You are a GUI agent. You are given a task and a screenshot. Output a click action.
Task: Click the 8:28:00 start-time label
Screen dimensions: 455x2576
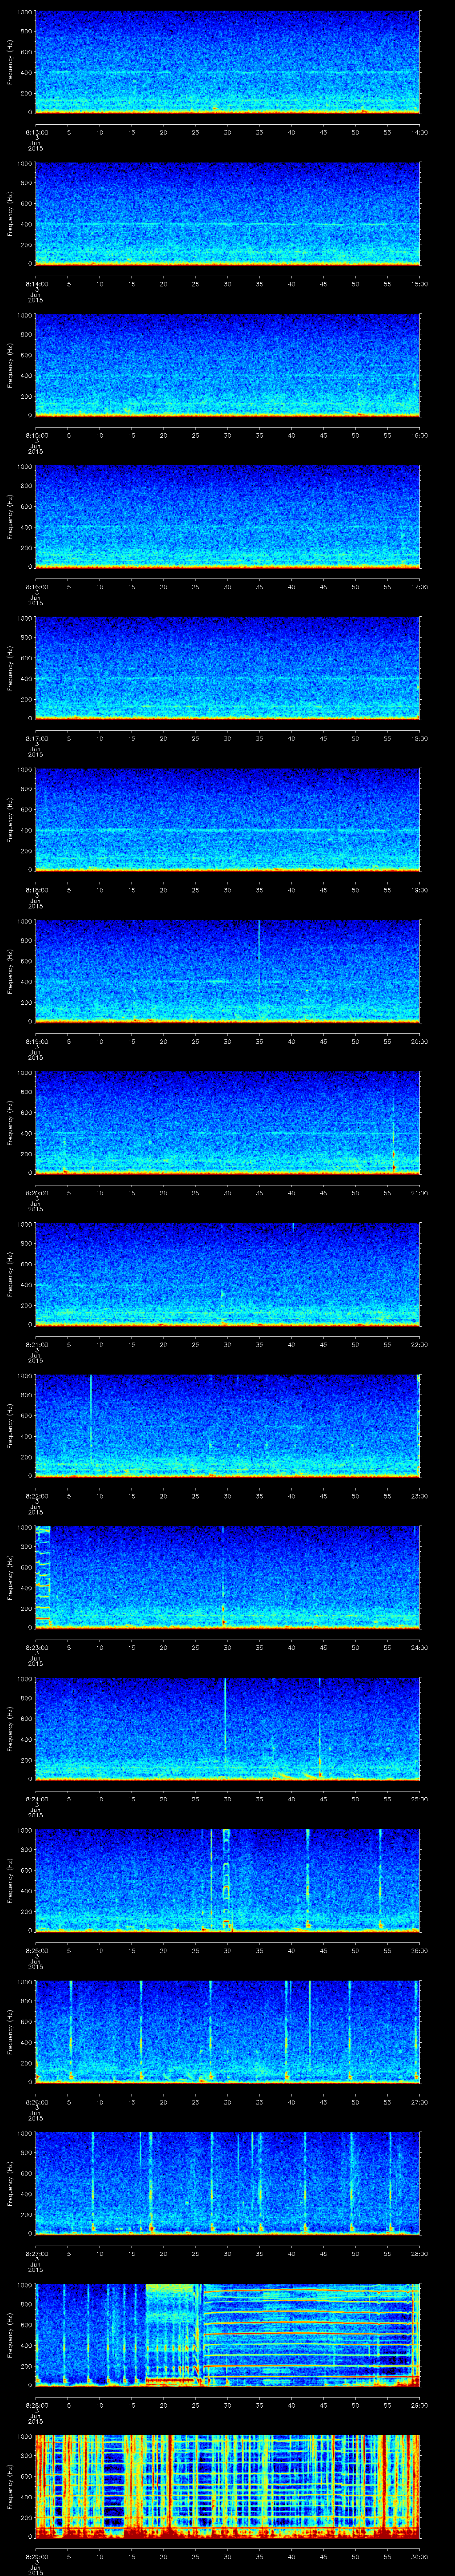click(36, 2404)
